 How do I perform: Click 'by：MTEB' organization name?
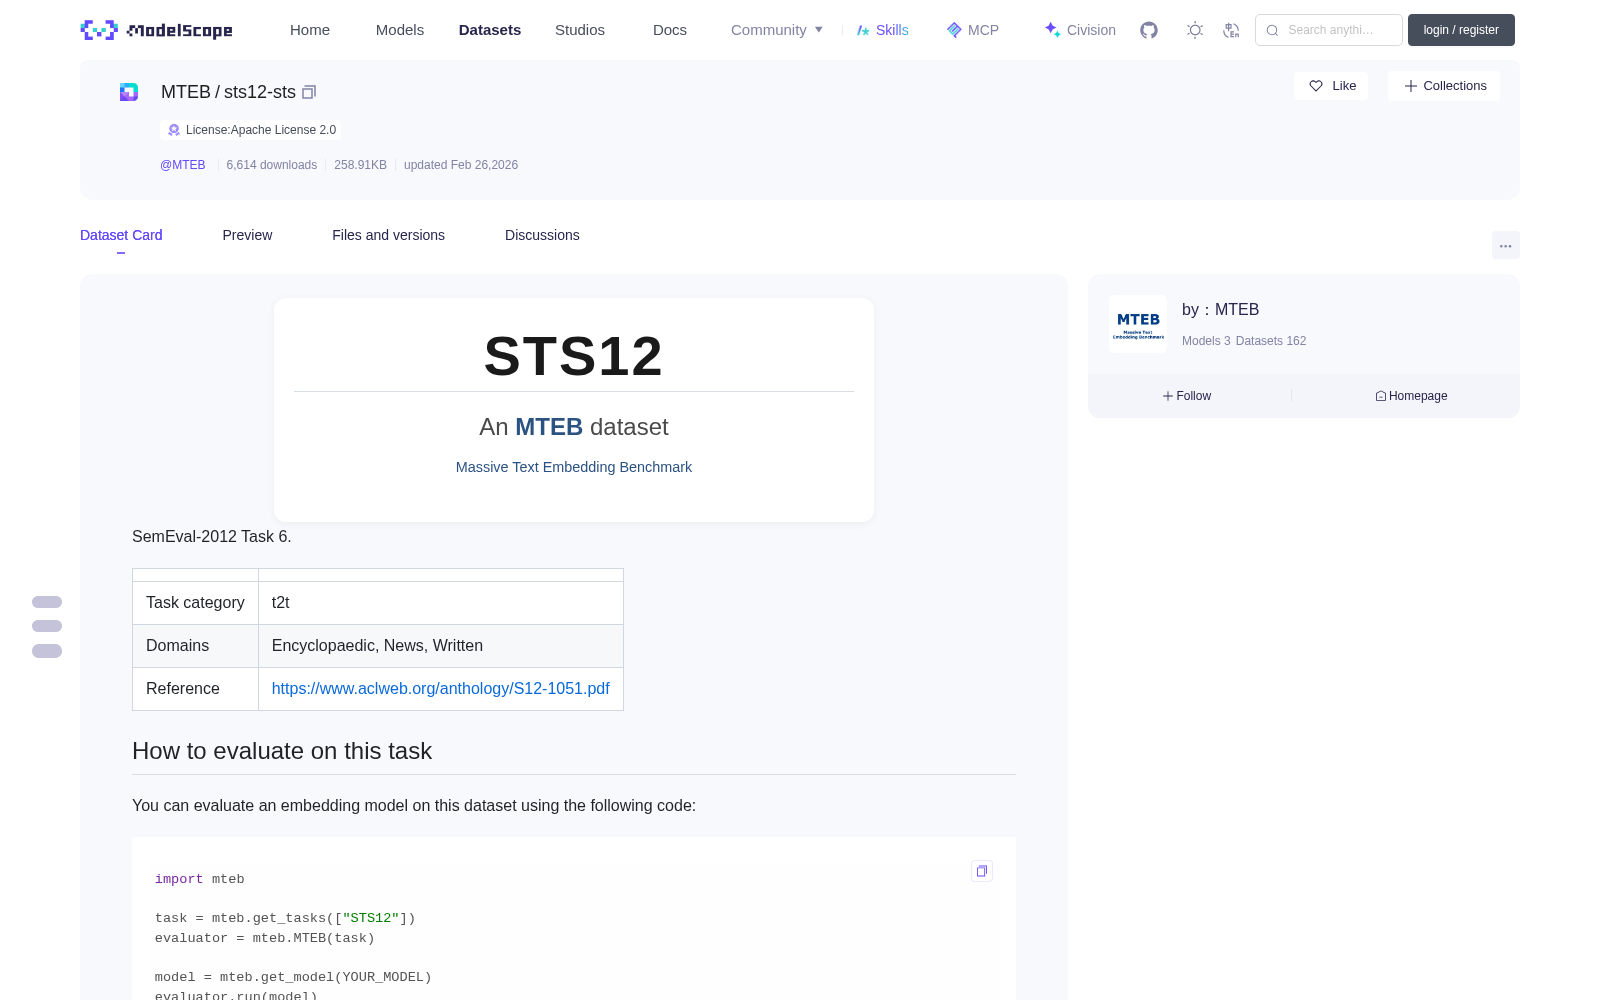point(1220,310)
